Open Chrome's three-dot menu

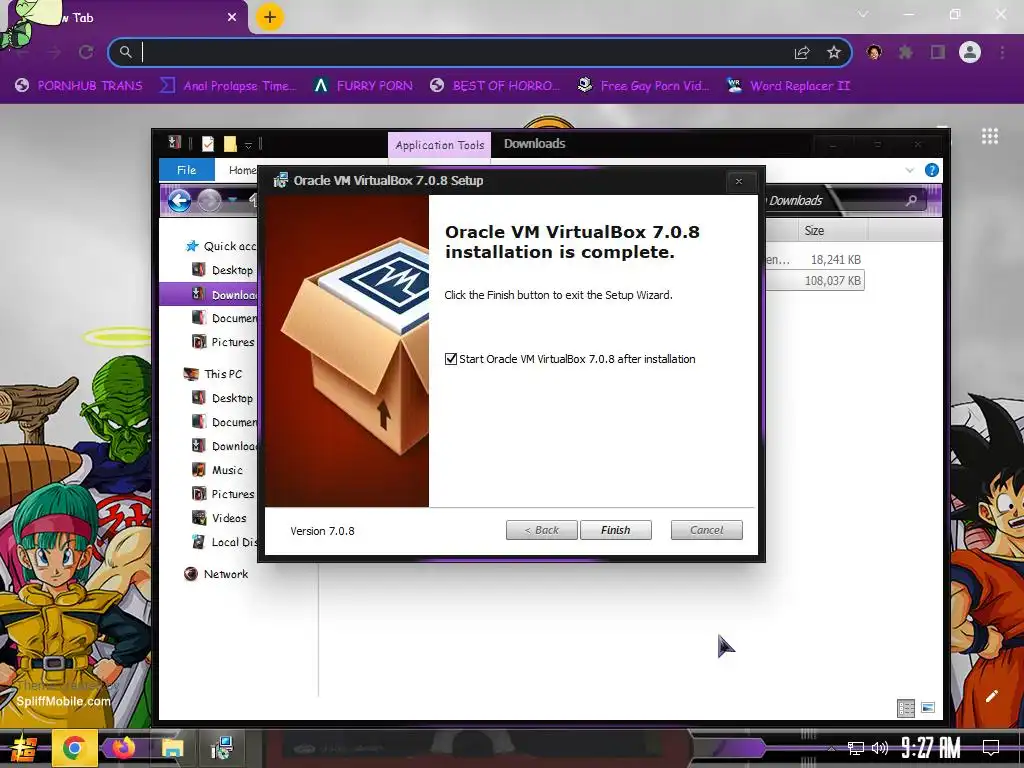[1002, 52]
